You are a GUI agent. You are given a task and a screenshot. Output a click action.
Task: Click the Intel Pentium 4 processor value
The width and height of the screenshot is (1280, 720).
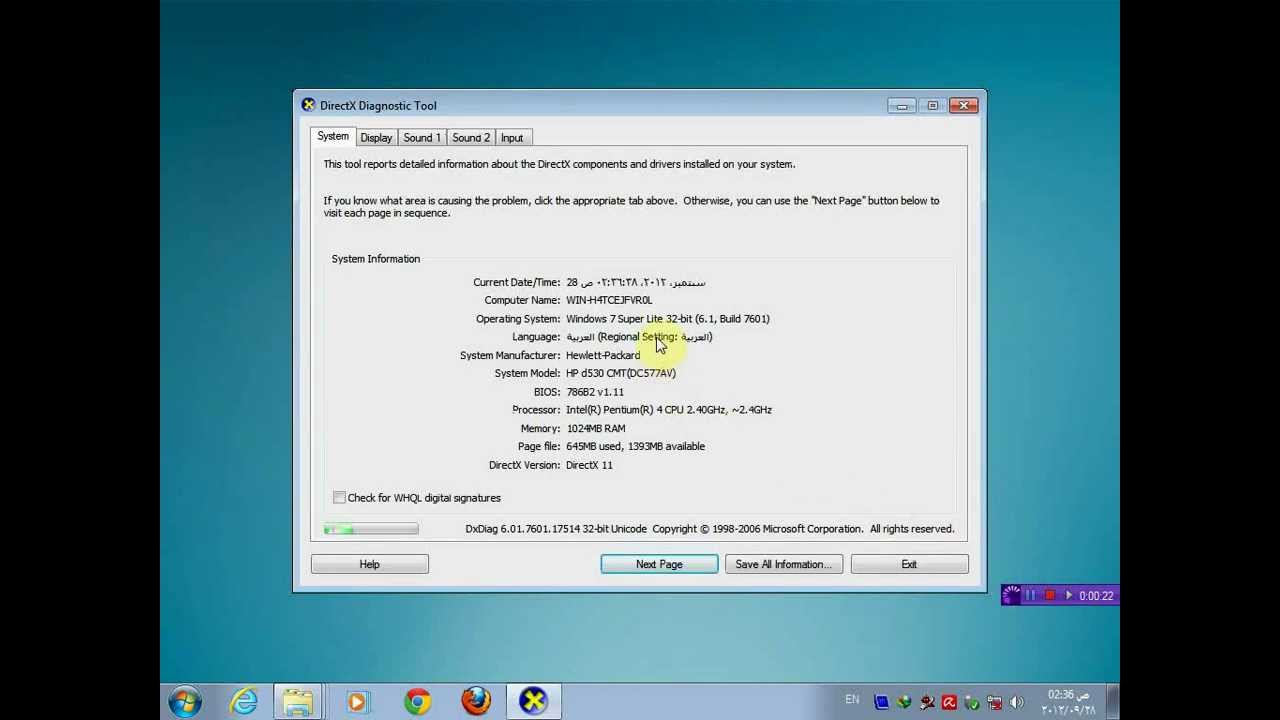click(669, 410)
